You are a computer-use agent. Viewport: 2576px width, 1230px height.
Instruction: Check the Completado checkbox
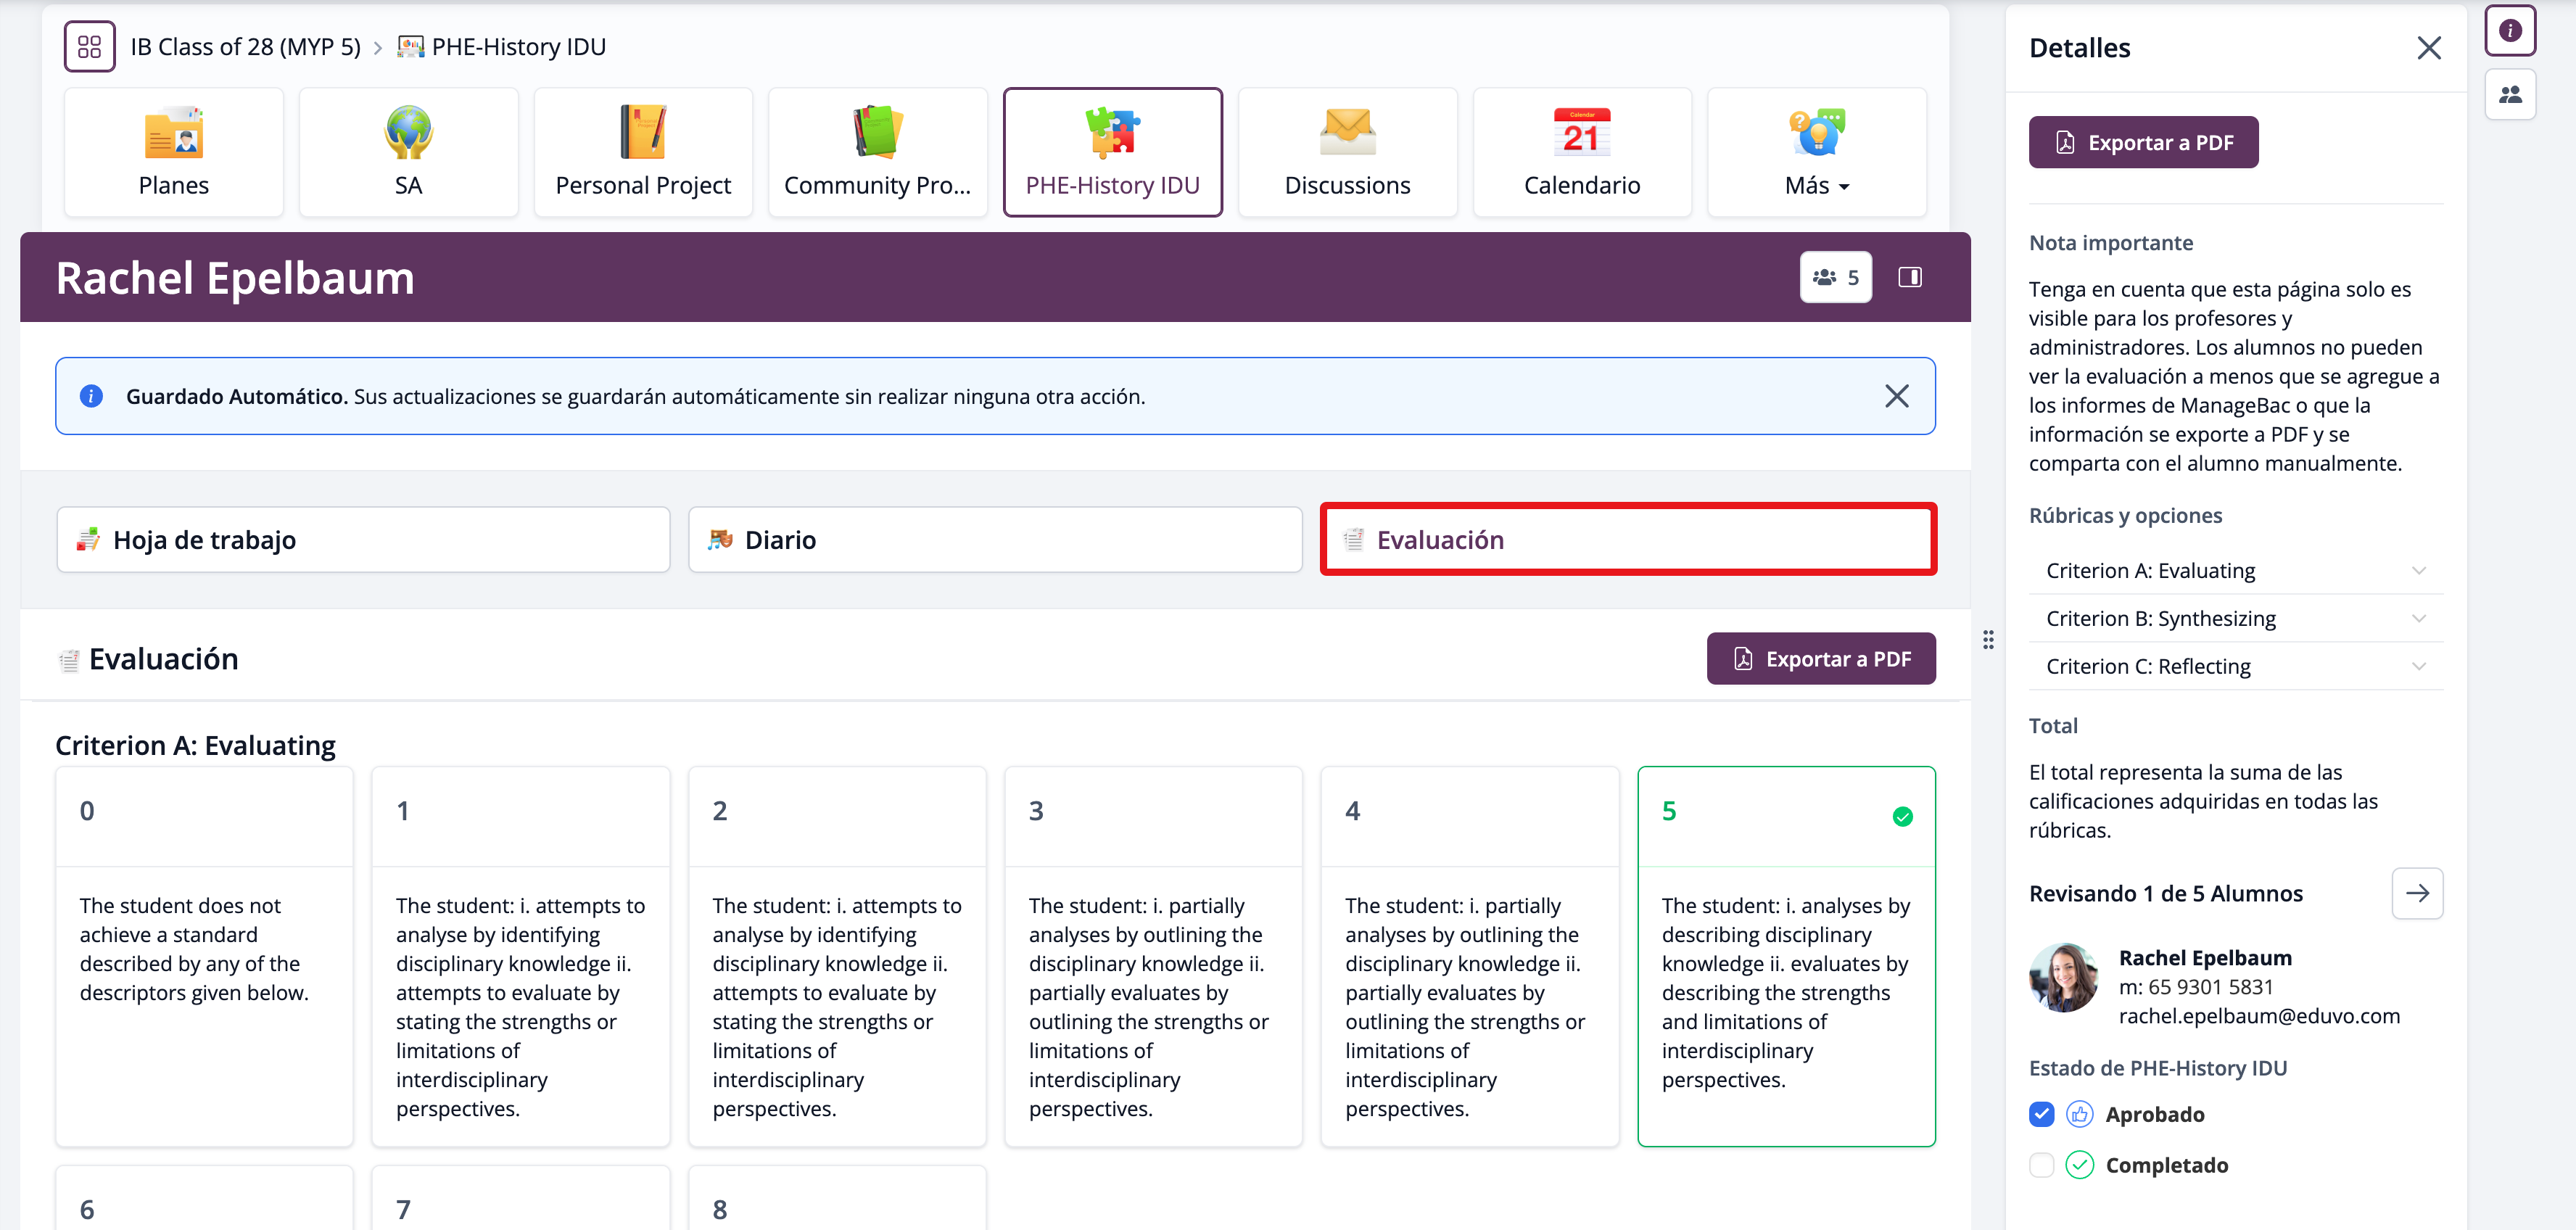(2041, 1165)
